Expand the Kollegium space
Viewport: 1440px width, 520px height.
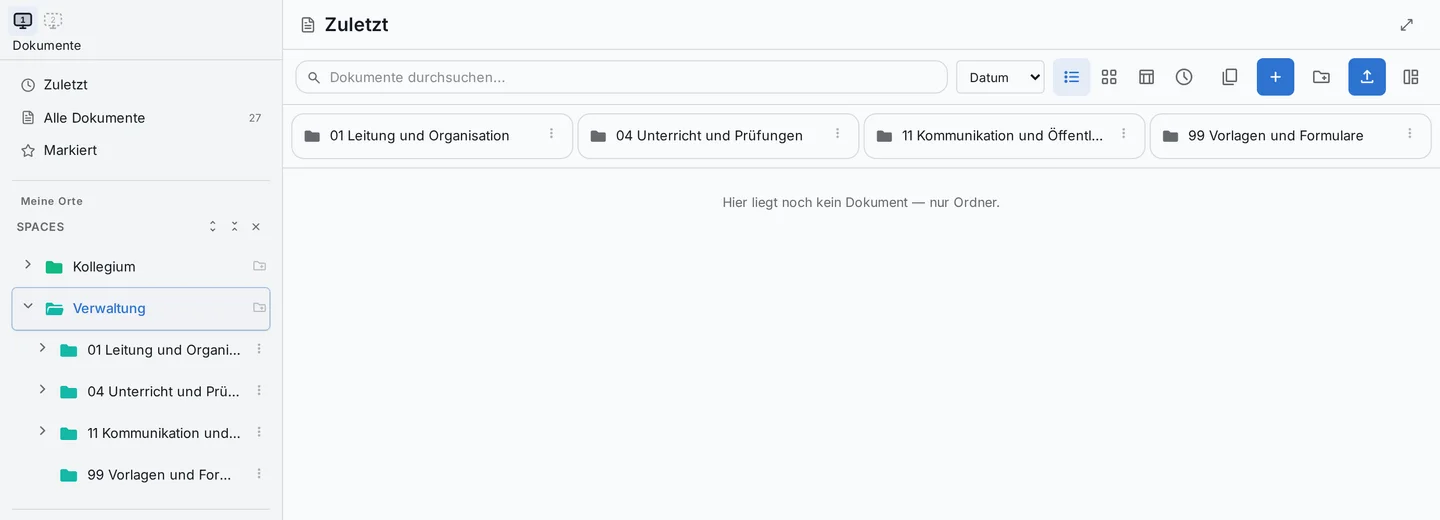(x=28, y=265)
